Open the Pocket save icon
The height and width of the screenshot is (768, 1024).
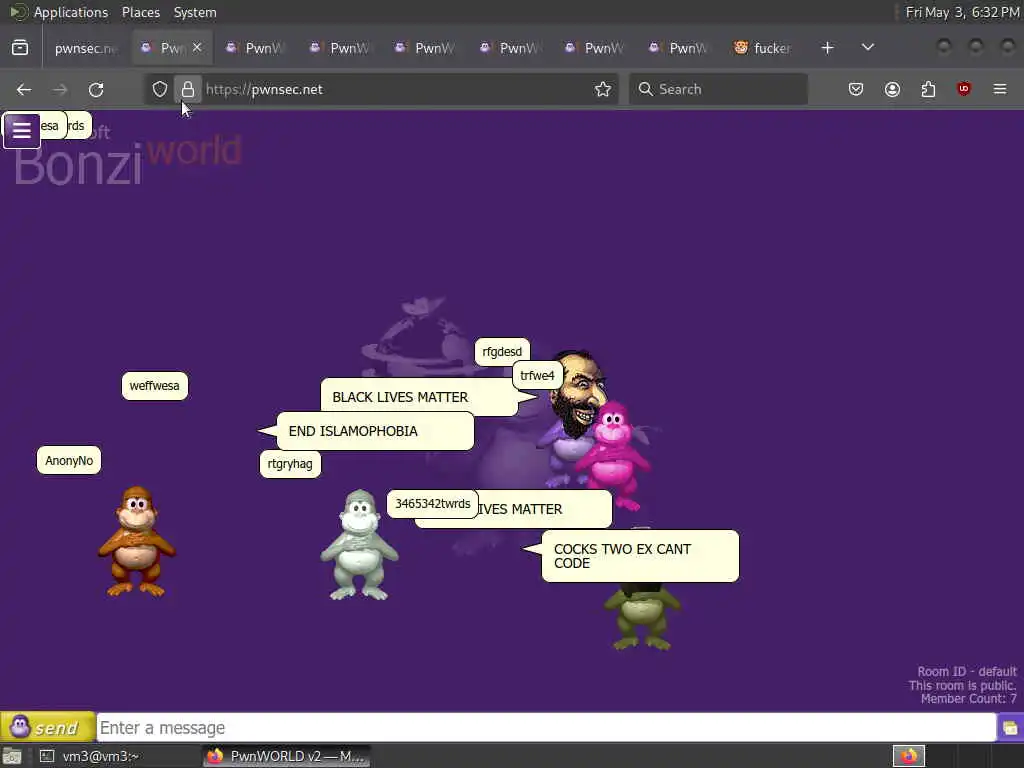[856, 89]
